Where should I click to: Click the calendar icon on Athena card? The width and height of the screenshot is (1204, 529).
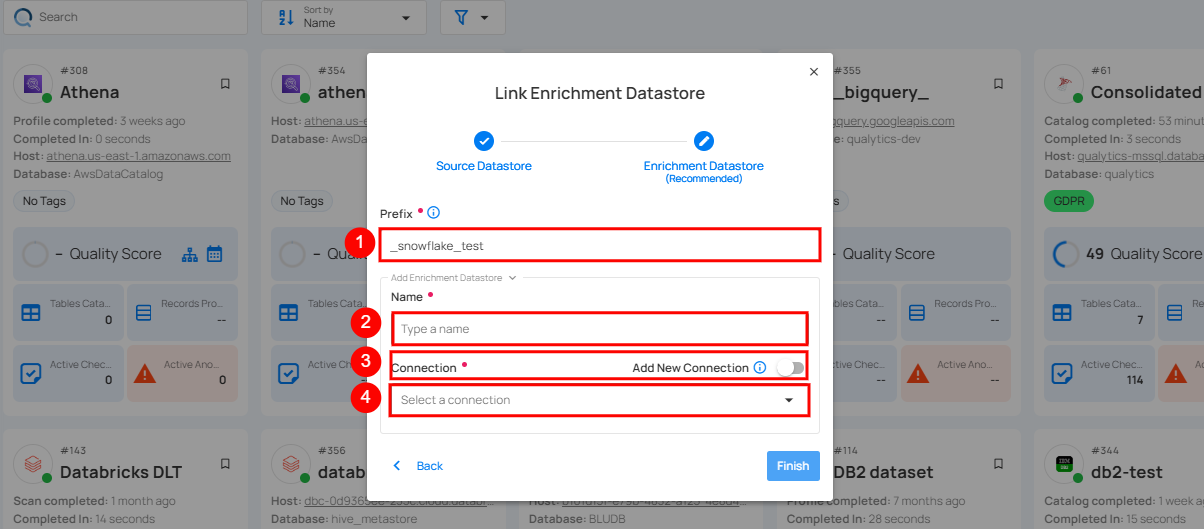coord(215,254)
